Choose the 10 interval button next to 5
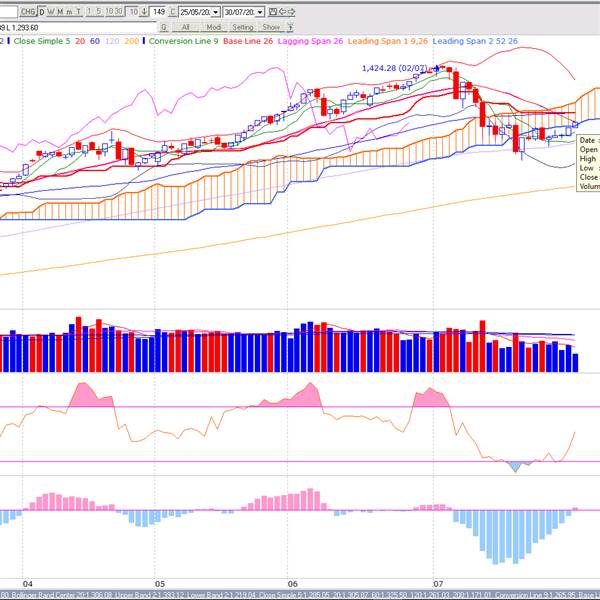The height and width of the screenshot is (600, 600). point(109,12)
